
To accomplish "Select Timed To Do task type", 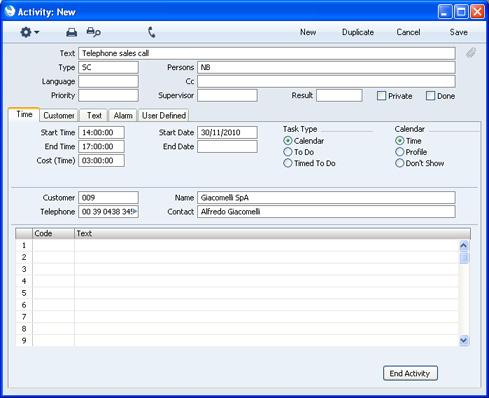I will coord(288,163).
